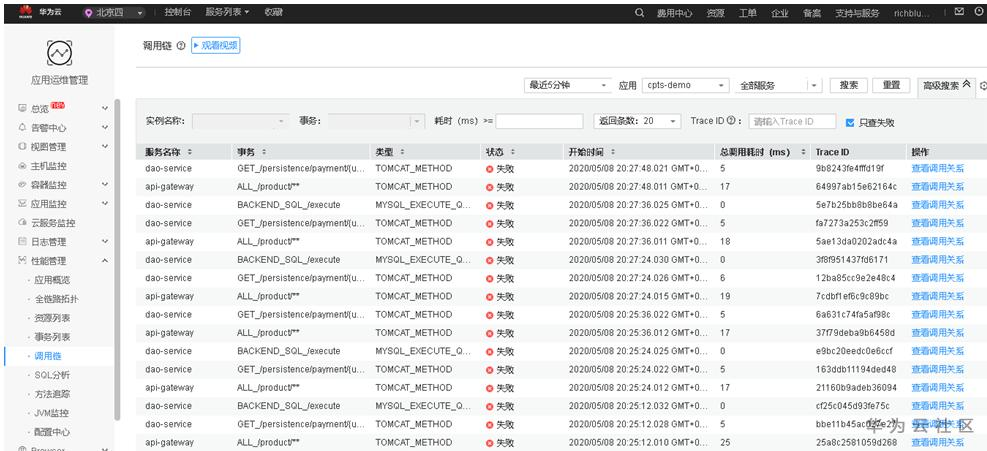Open 应用概览 in the sidebar
This screenshot has height=451, width=987.
52,280
